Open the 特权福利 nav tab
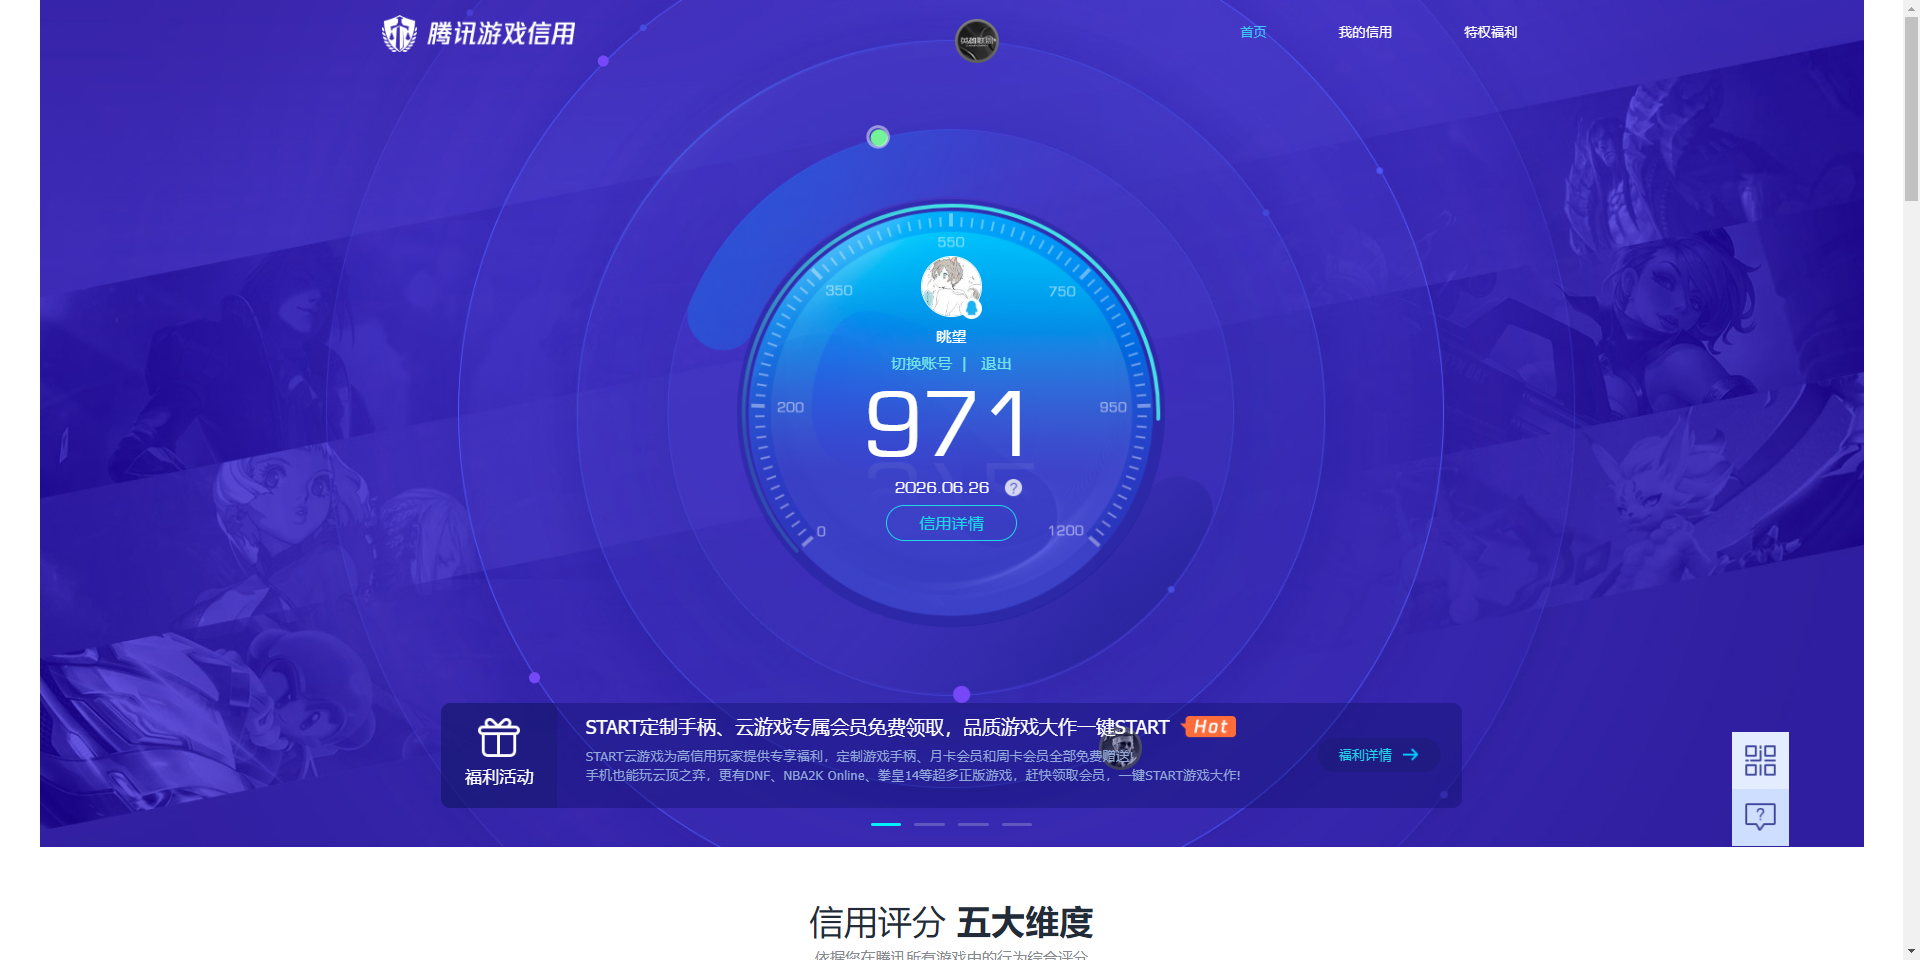The image size is (1920, 960). coord(1490,32)
